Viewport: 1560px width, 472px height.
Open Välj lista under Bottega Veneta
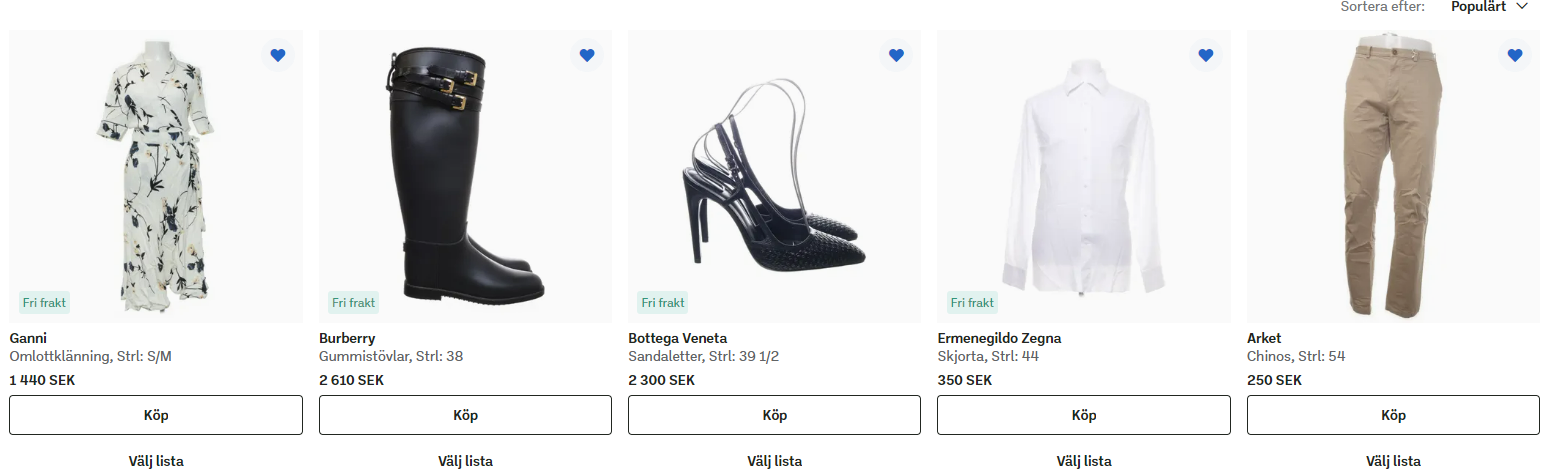(774, 461)
